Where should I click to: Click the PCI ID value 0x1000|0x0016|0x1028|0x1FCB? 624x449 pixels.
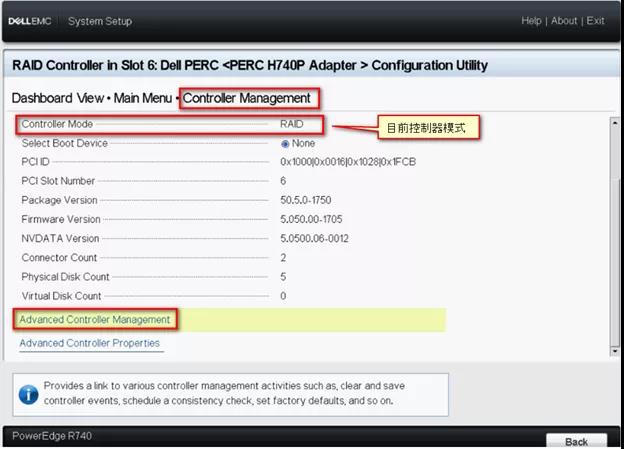[x=348, y=162]
